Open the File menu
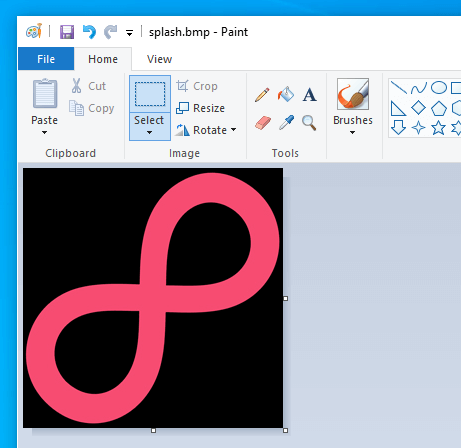This screenshot has width=461, height=448. [x=46, y=59]
